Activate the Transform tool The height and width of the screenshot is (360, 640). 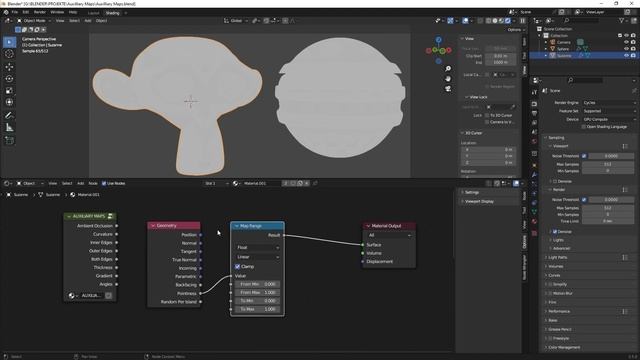pyautogui.click(x=9, y=102)
